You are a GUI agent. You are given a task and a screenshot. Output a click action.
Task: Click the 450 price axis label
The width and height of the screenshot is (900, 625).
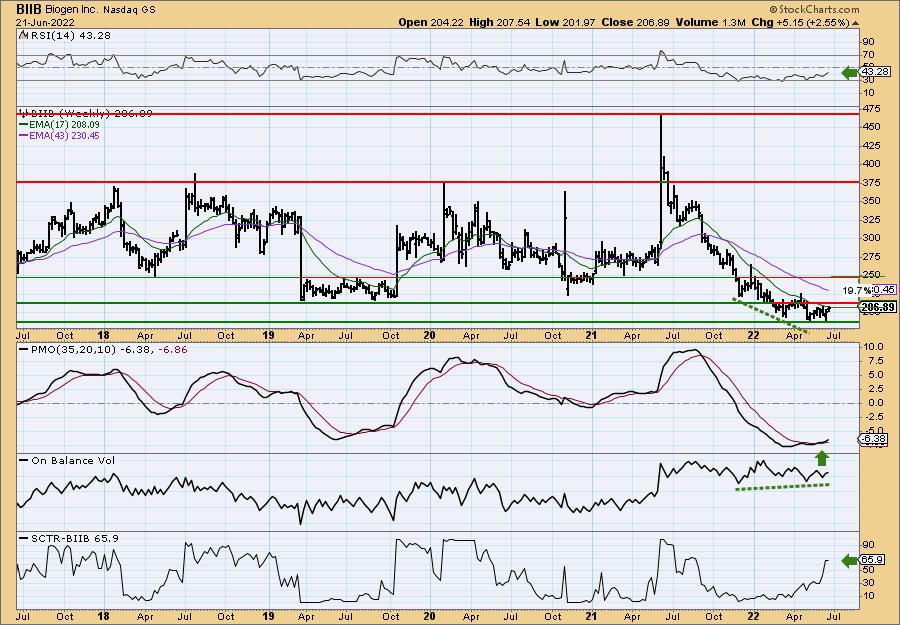click(871, 126)
